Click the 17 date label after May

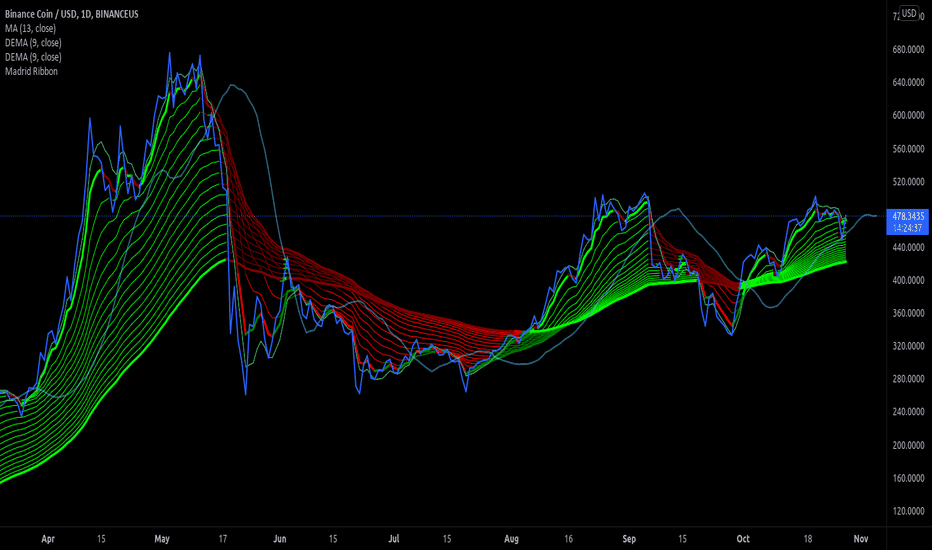point(222,539)
